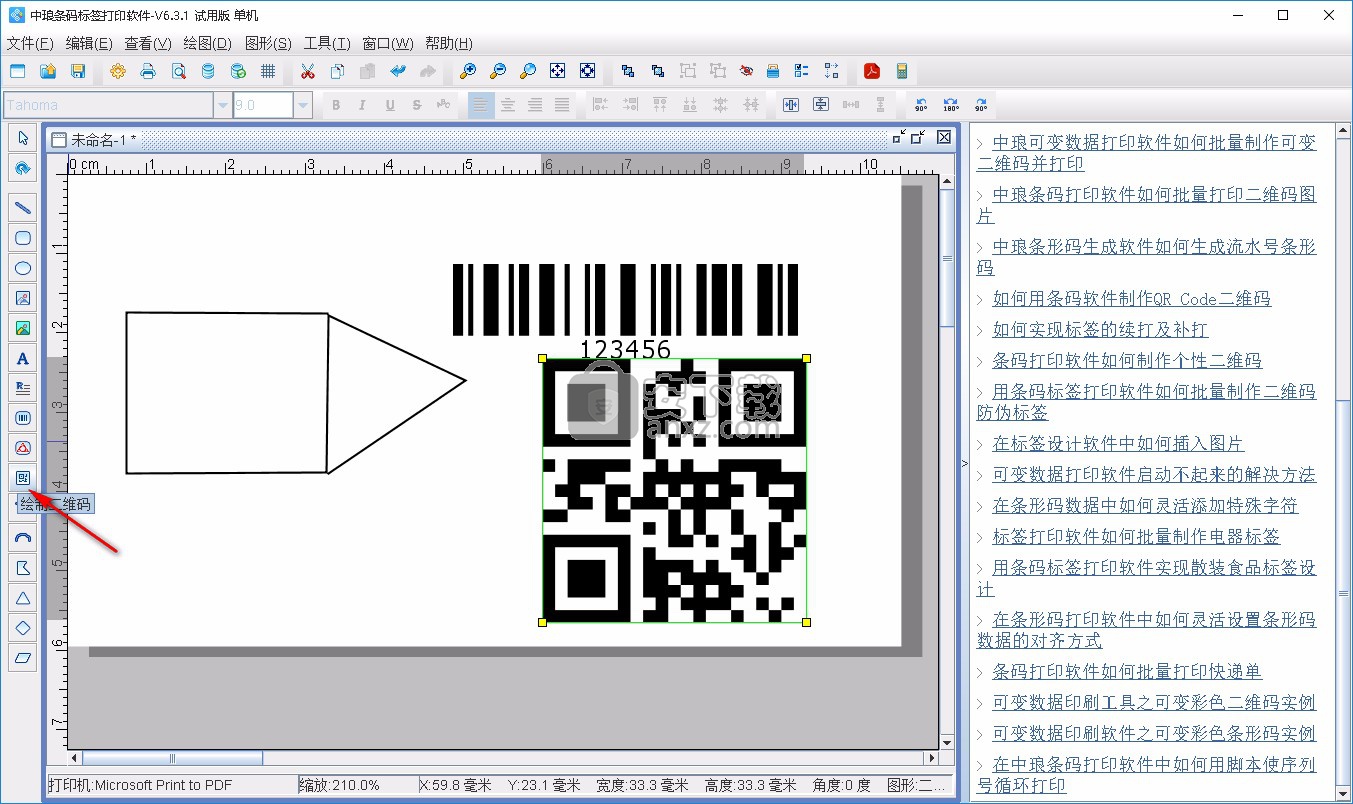Select the arc drawing tool
The width and height of the screenshot is (1353, 804).
(23, 538)
